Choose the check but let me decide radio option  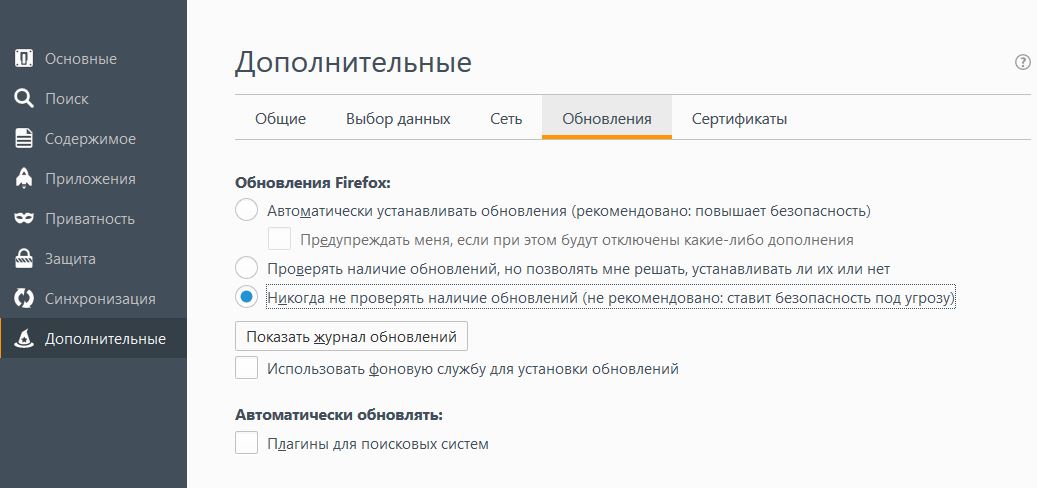coord(246,268)
